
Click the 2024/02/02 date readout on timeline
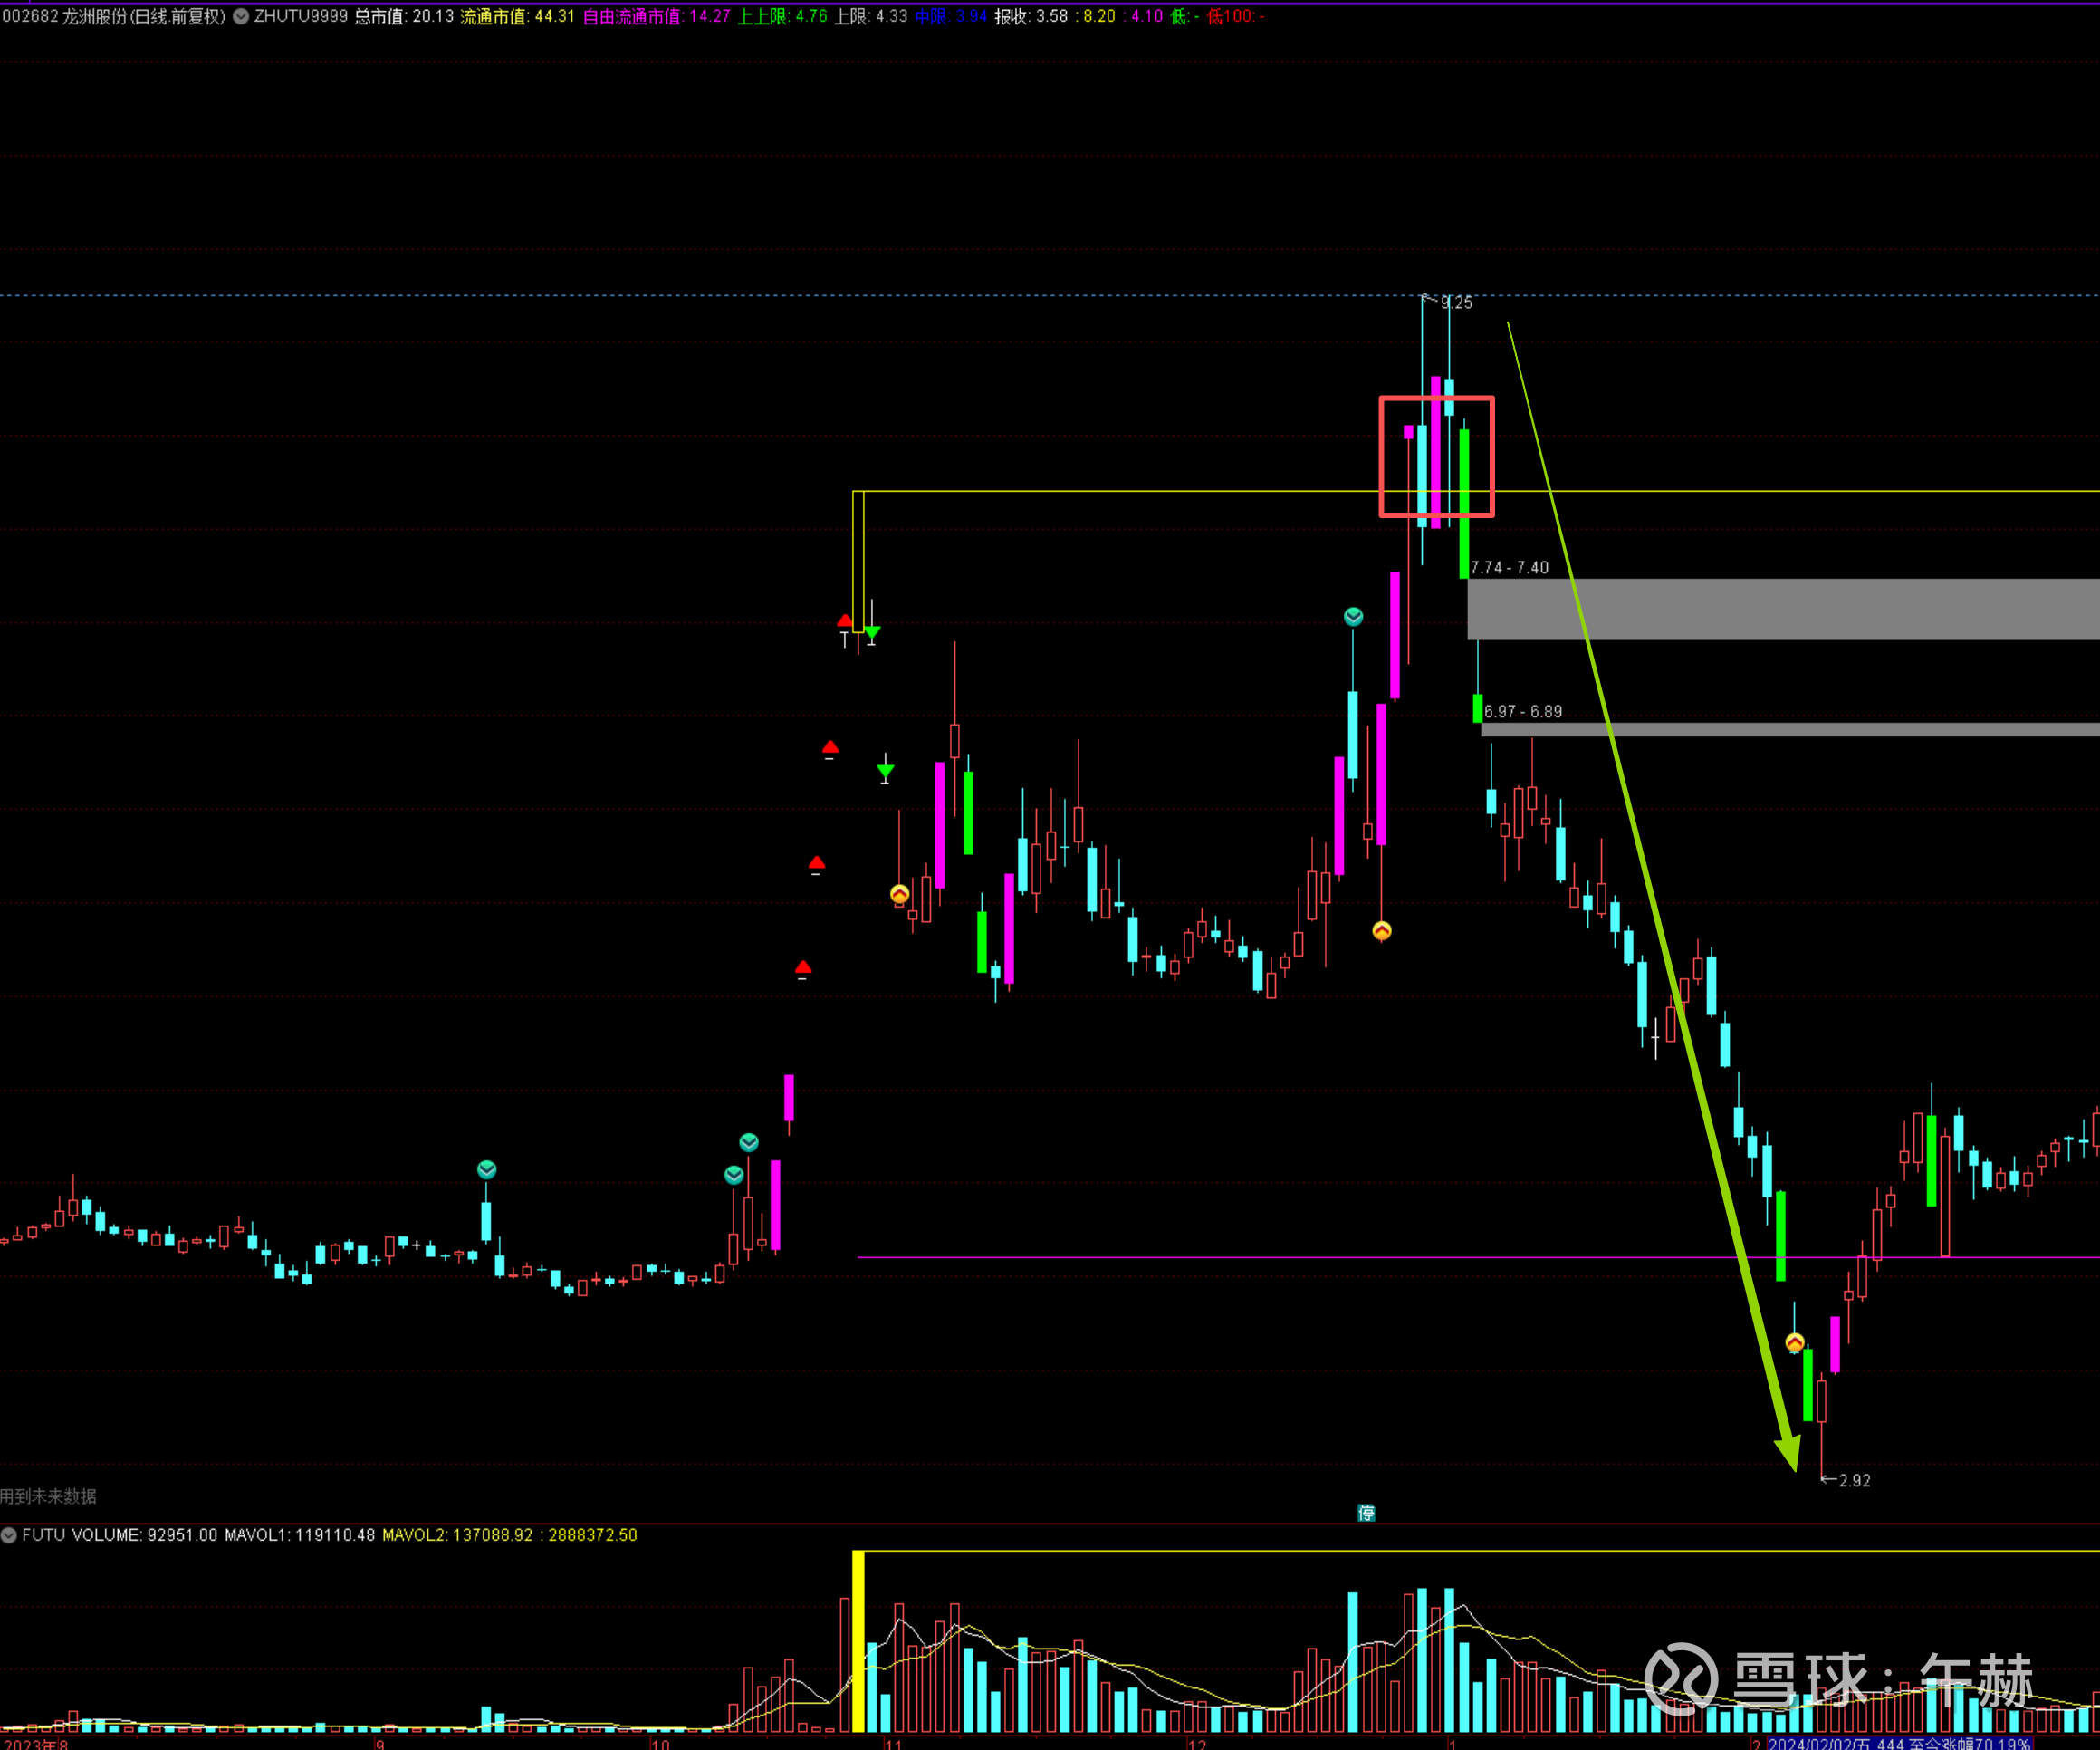pos(1820,1744)
